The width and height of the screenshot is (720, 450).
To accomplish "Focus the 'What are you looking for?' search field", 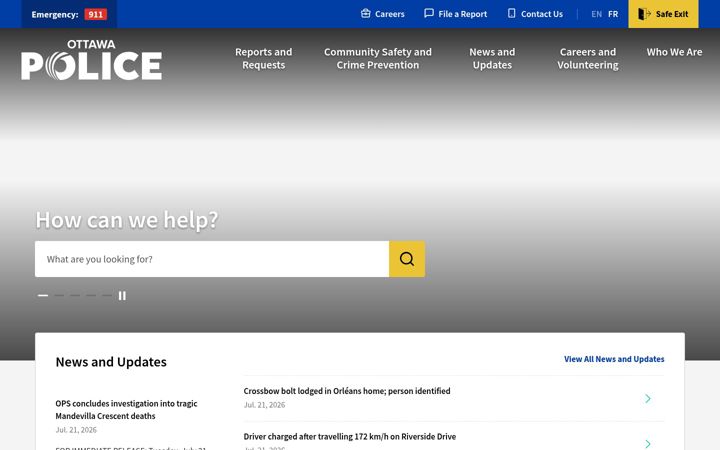I will [x=212, y=259].
